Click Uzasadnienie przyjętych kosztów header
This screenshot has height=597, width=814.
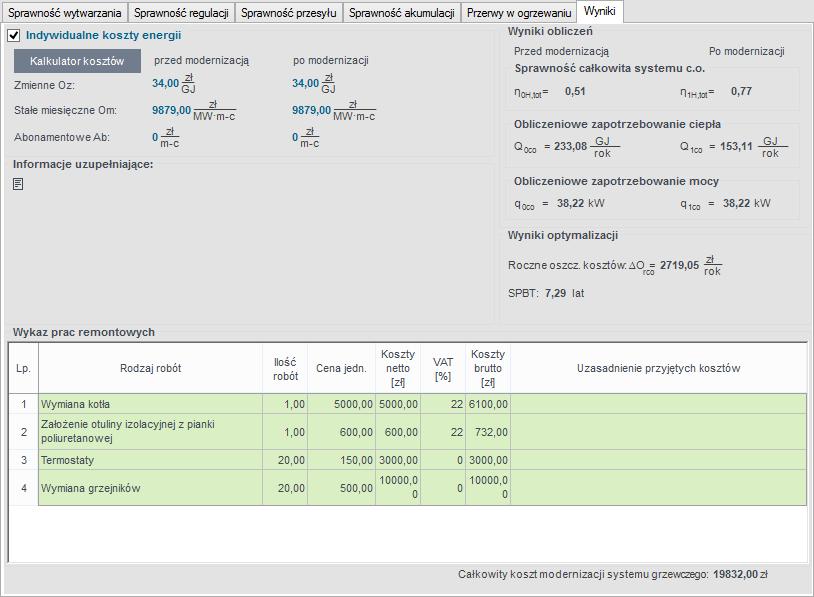point(658,368)
